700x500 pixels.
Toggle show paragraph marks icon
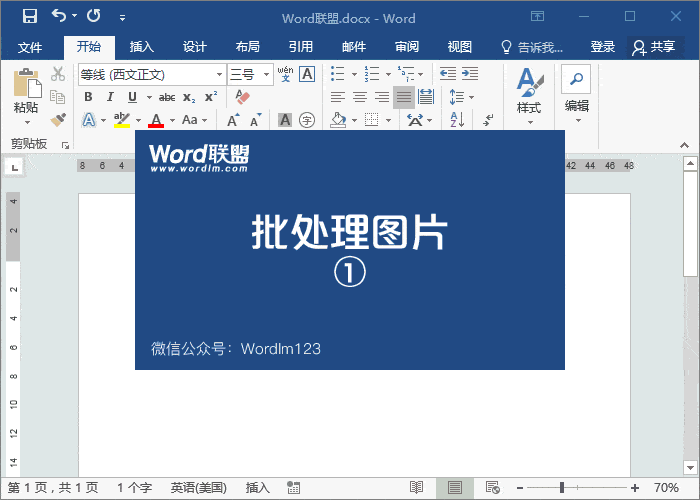pyautogui.click(x=488, y=120)
